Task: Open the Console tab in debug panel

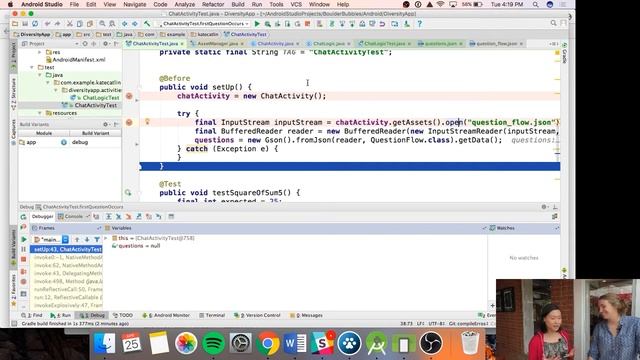Action: coord(73,217)
